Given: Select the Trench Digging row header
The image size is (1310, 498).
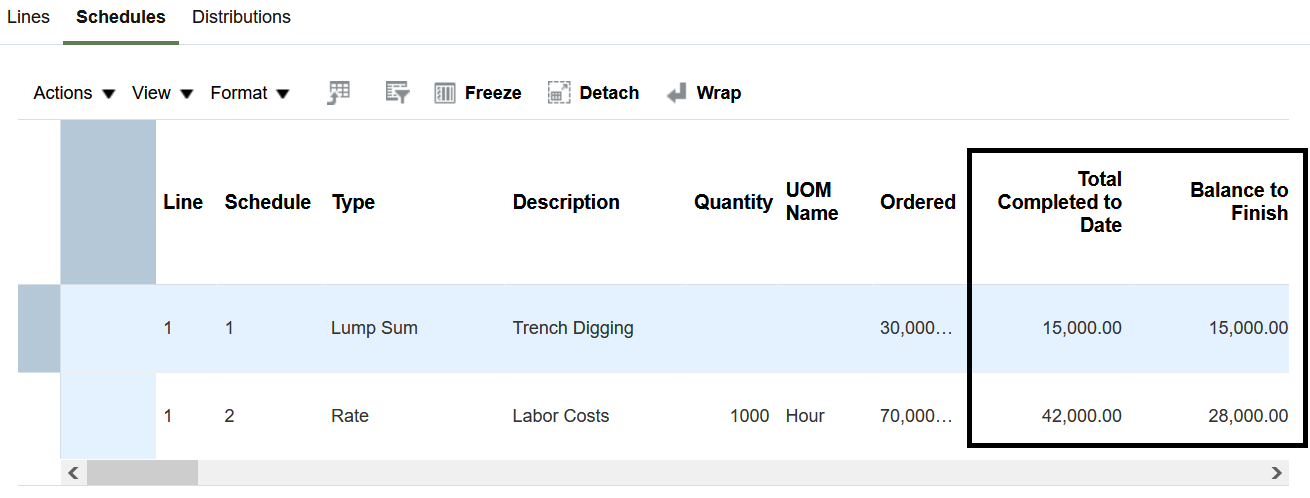Looking at the screenshot, I should tap(39, 328).
